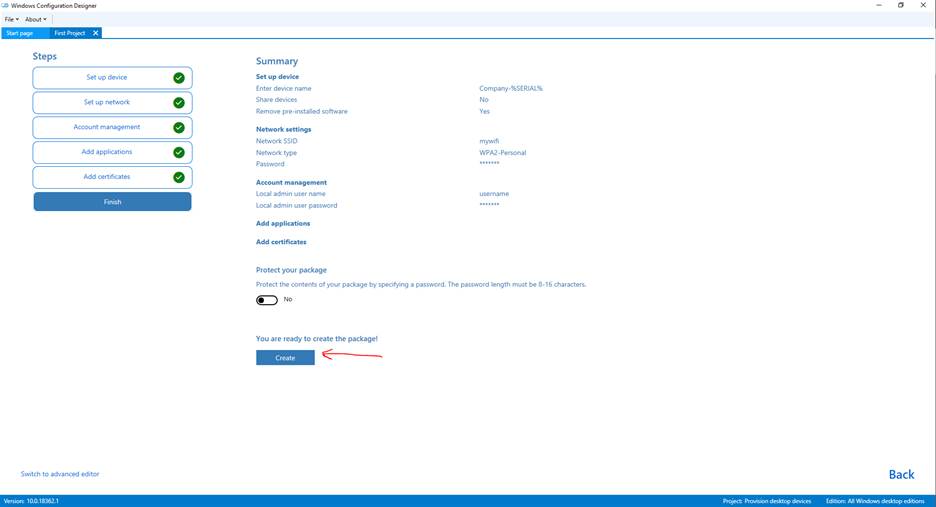This screenshot has width=936, height=507.
Task: Click the Finish step button
Action: (112, 202)
